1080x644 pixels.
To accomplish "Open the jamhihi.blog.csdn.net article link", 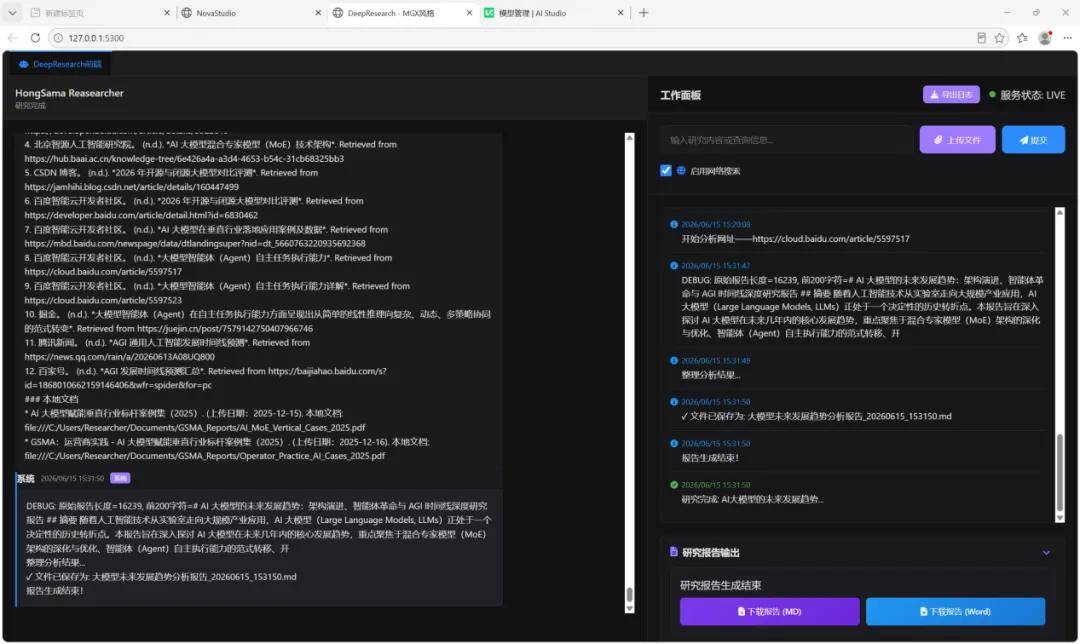I will tap(132, 187).
